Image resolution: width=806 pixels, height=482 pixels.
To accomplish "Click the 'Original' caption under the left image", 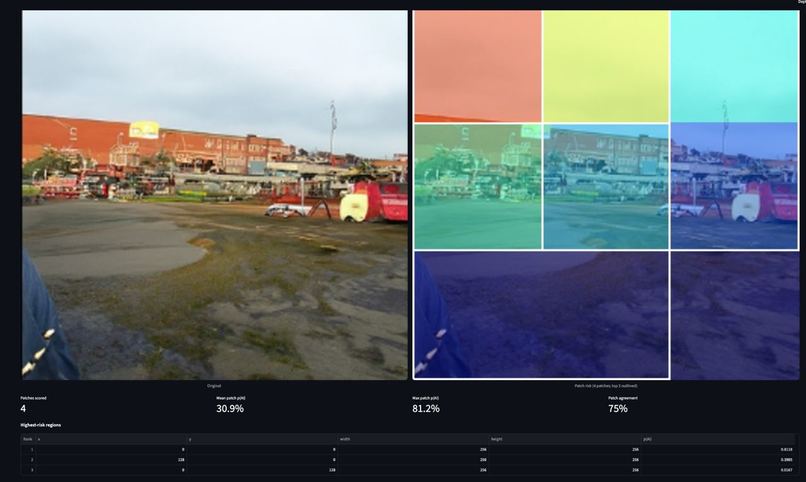I will (x=214, y=386).
